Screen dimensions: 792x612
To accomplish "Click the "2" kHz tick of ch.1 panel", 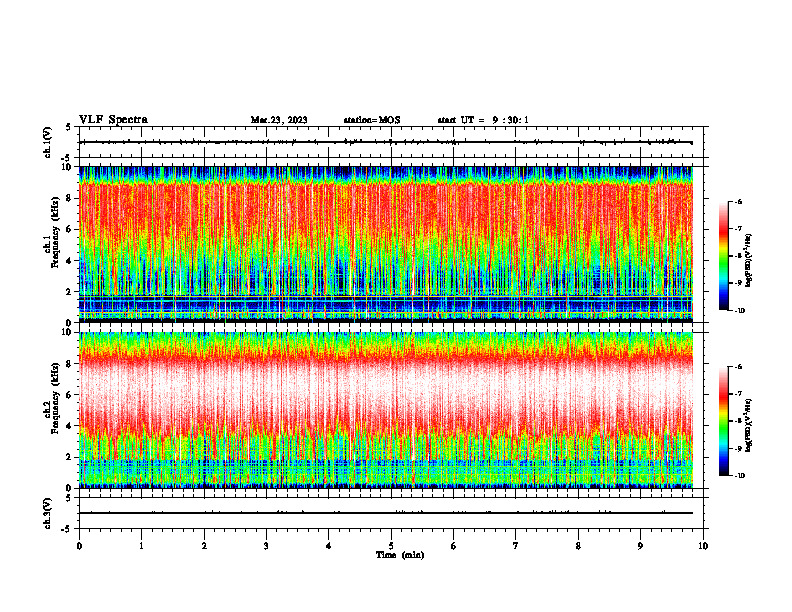I will click(x=70, y=292).
